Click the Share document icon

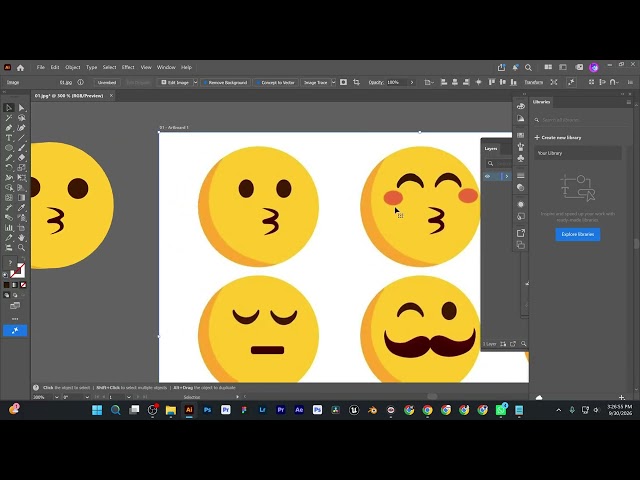coord(501,67)
